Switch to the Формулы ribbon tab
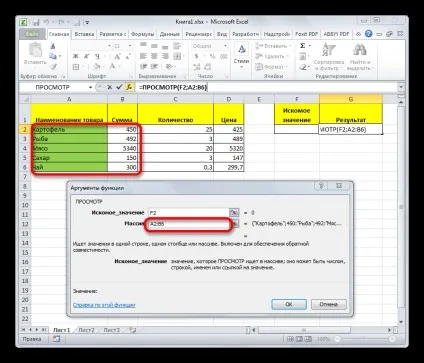This screenshot has height=363, width=424. (x=143, y=34)
